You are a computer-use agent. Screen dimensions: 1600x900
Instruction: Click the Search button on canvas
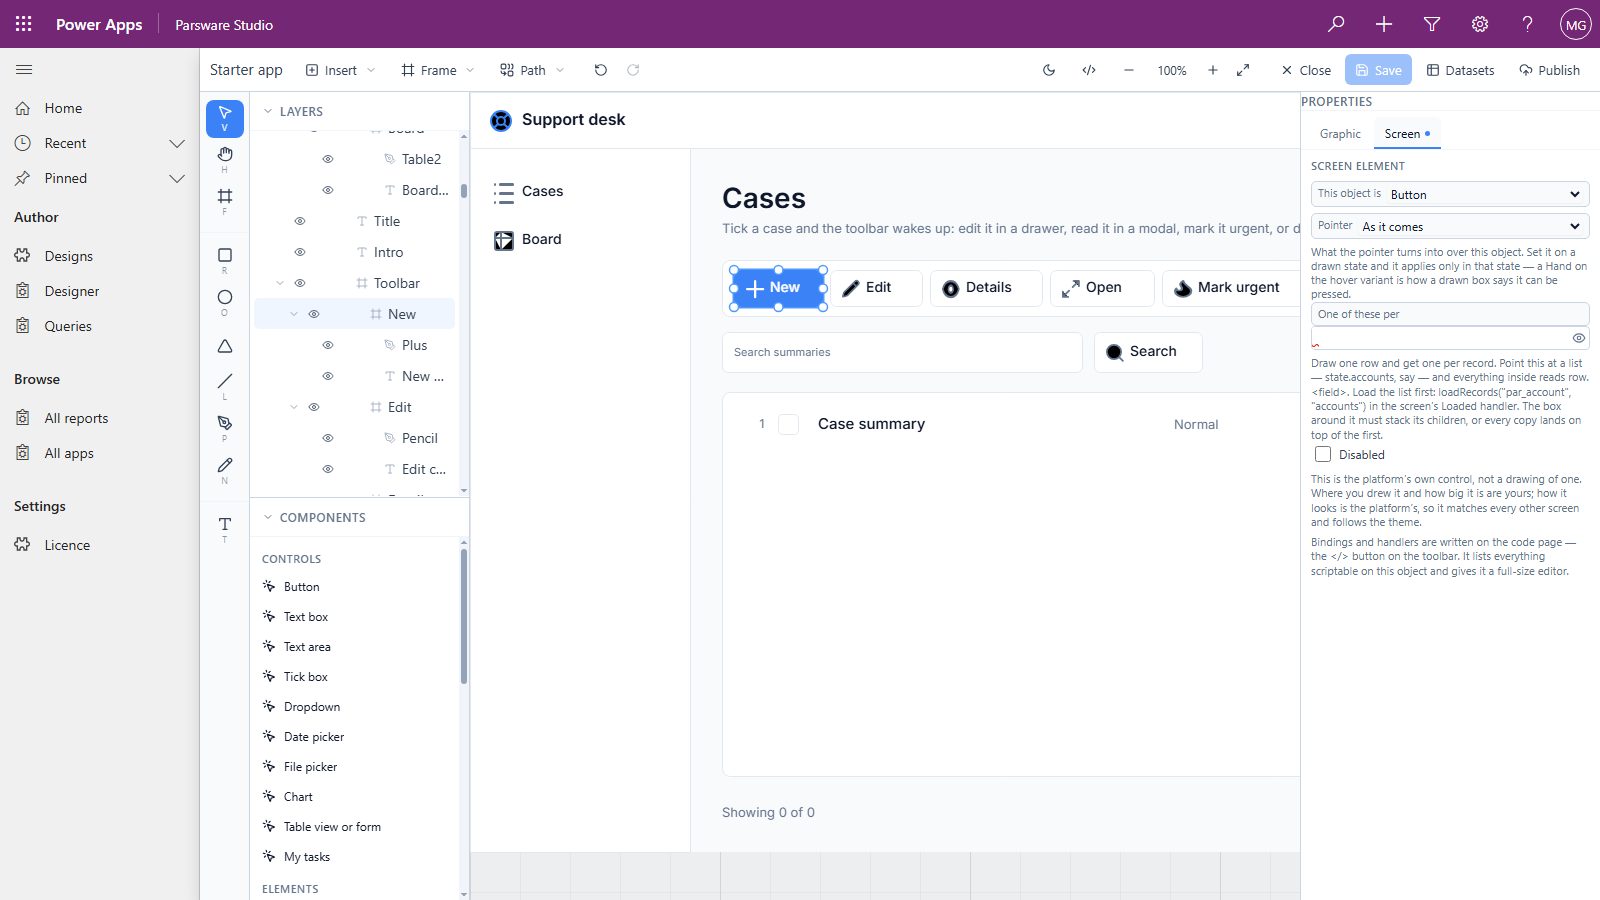coord(1148,352)
